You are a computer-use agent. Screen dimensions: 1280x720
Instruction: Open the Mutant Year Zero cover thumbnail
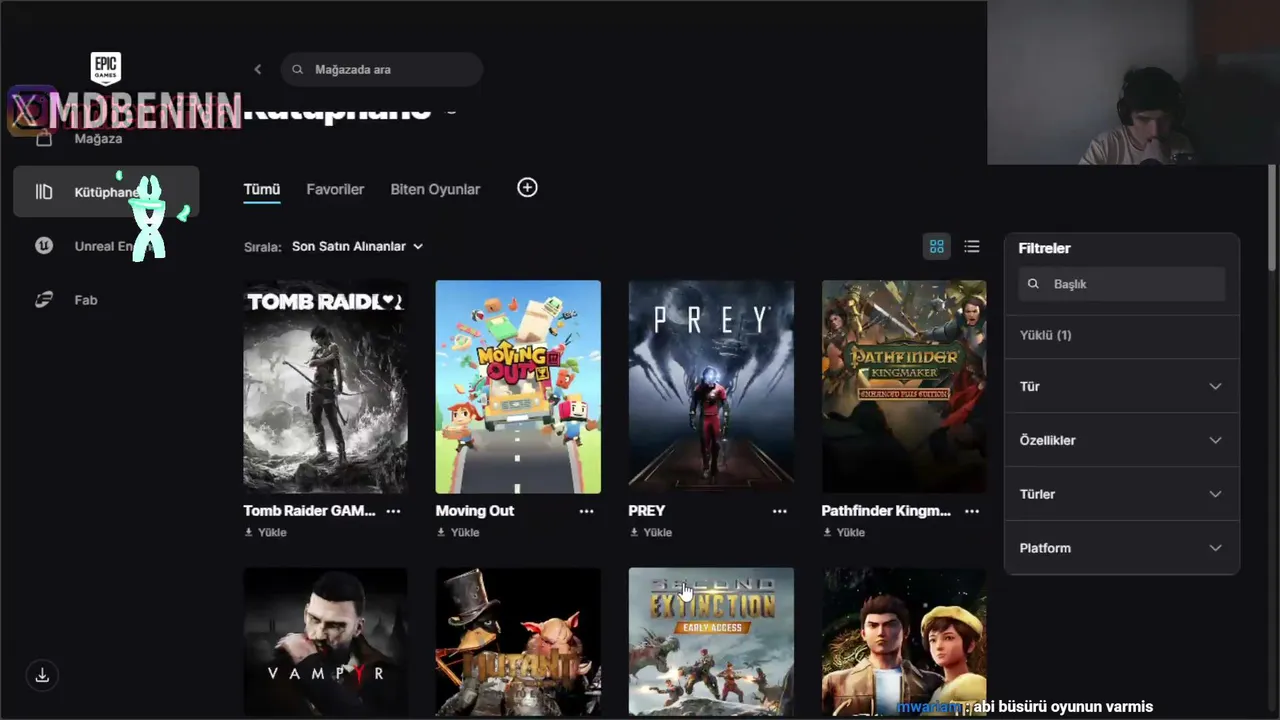tap(518, 642)
